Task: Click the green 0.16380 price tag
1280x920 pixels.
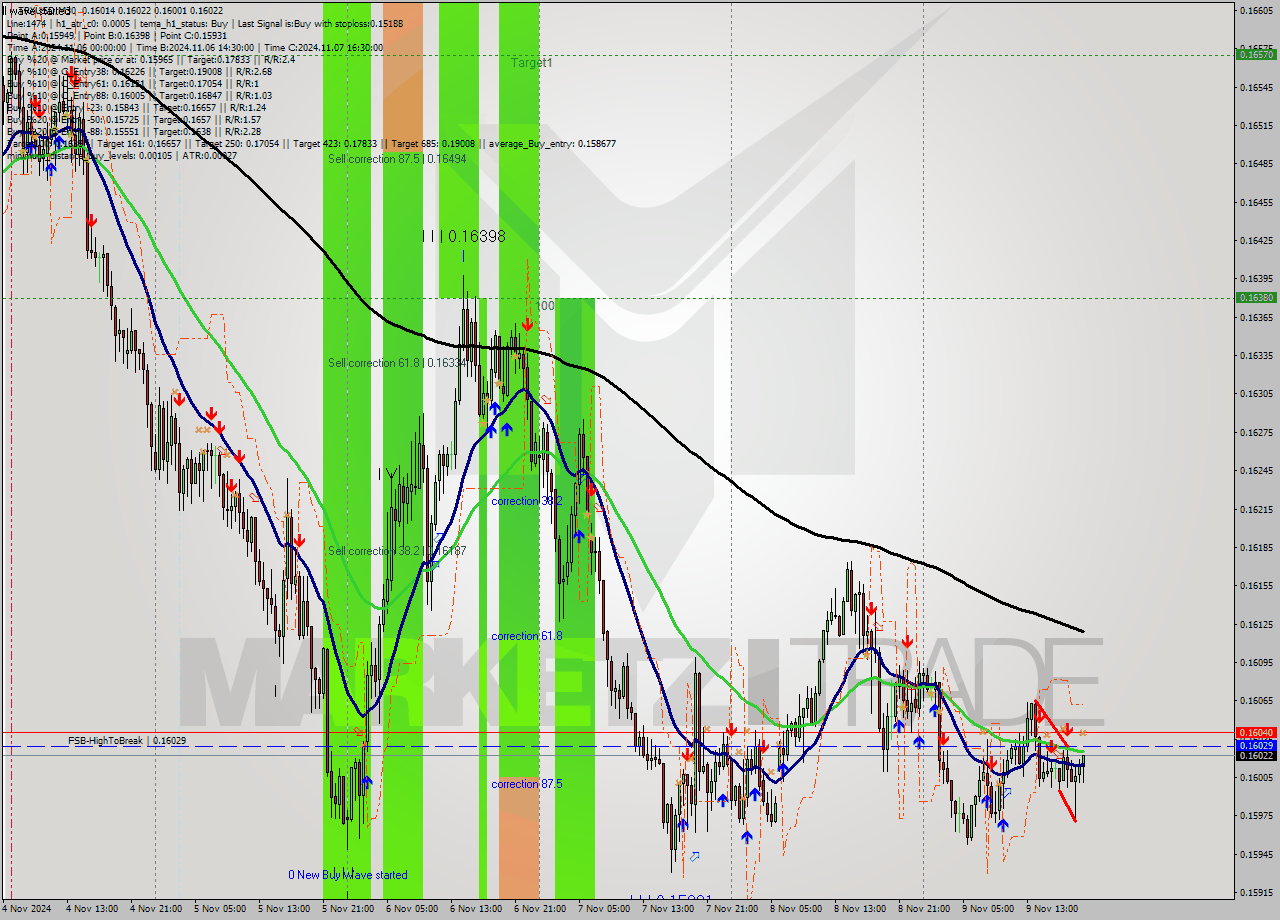Action: coord(1256,297)
